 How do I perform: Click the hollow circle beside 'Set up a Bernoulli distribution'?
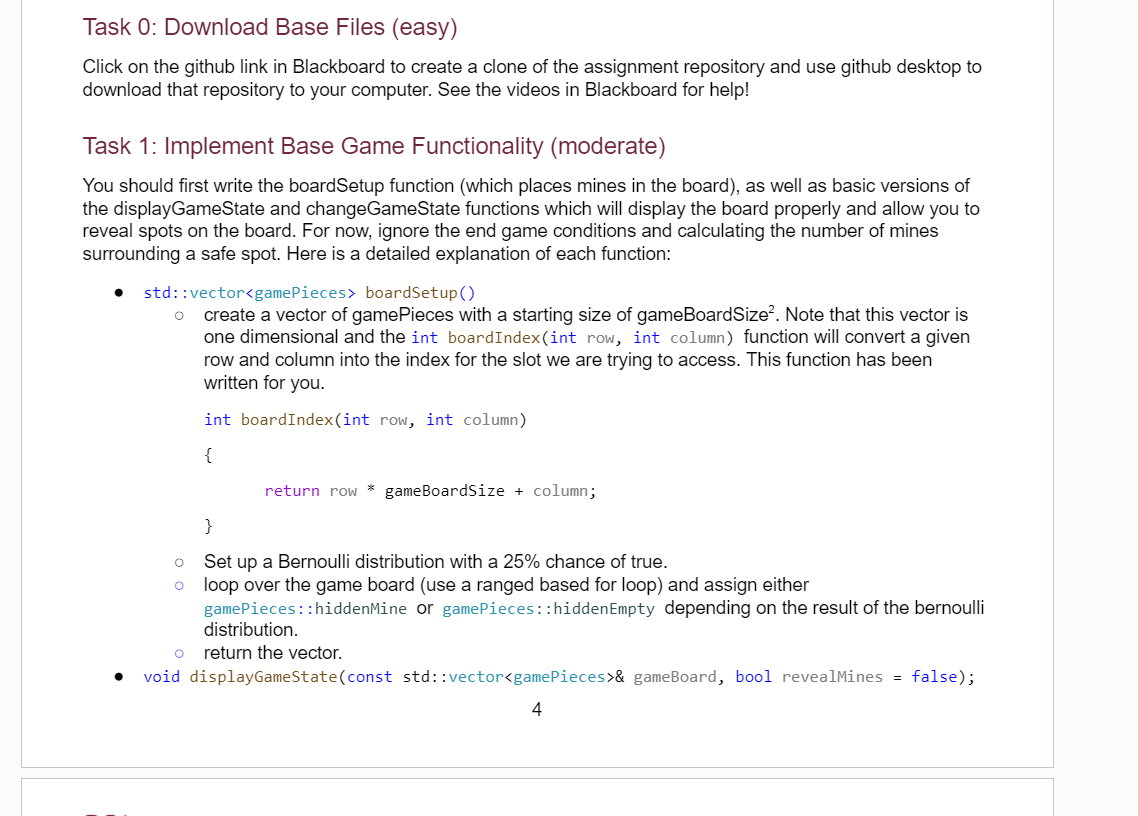179,563
